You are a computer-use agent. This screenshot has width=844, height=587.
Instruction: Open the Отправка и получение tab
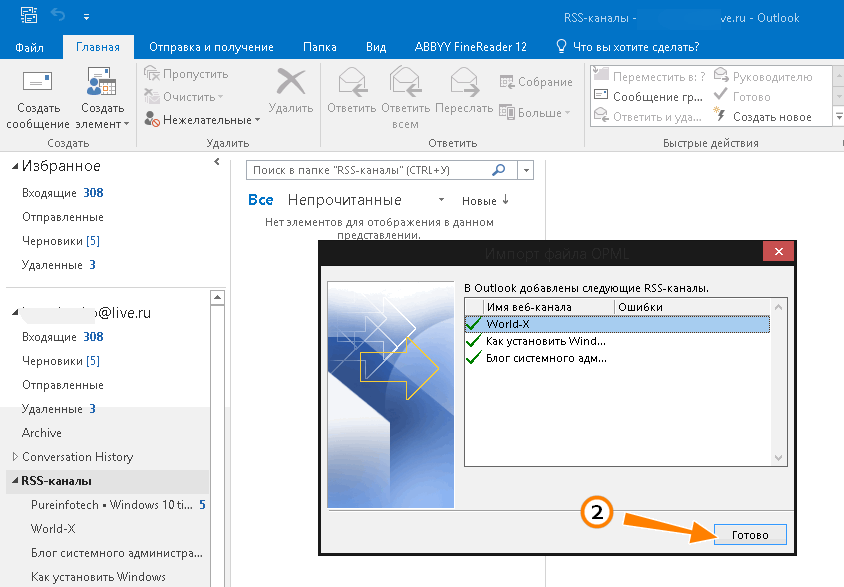(x=211, y=47)
